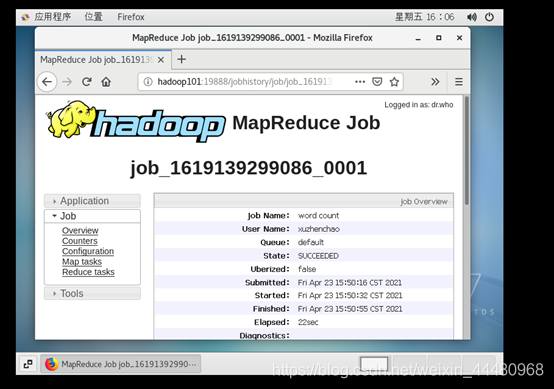Collapse the Job sidebar section
Viewport: 554px width, 389px height.
pos(92,216)
